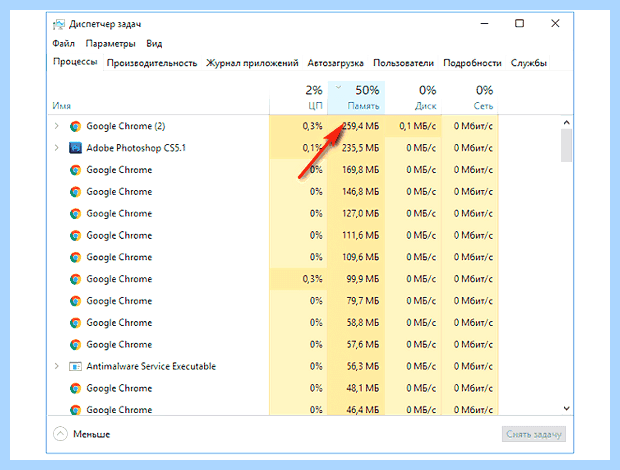Click Chrome icon in 146,8 МБ row
This screenshot has width=620, height=470.
tap(75, 192)
